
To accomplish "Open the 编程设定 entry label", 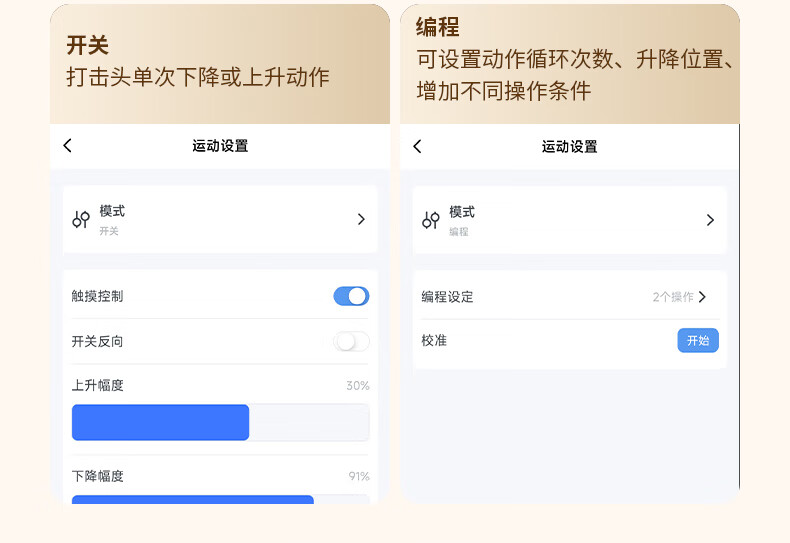I will click(x=448, y=297).
